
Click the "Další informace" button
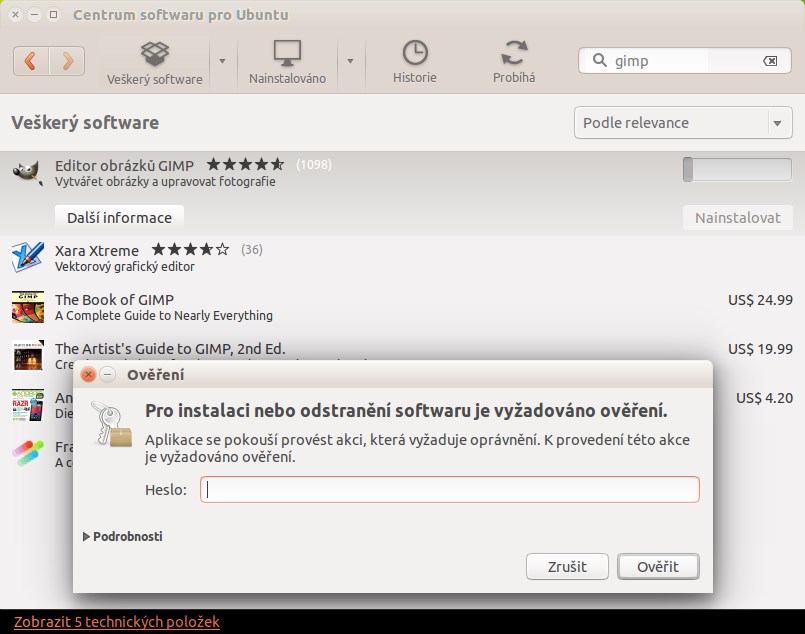point(118,216)
